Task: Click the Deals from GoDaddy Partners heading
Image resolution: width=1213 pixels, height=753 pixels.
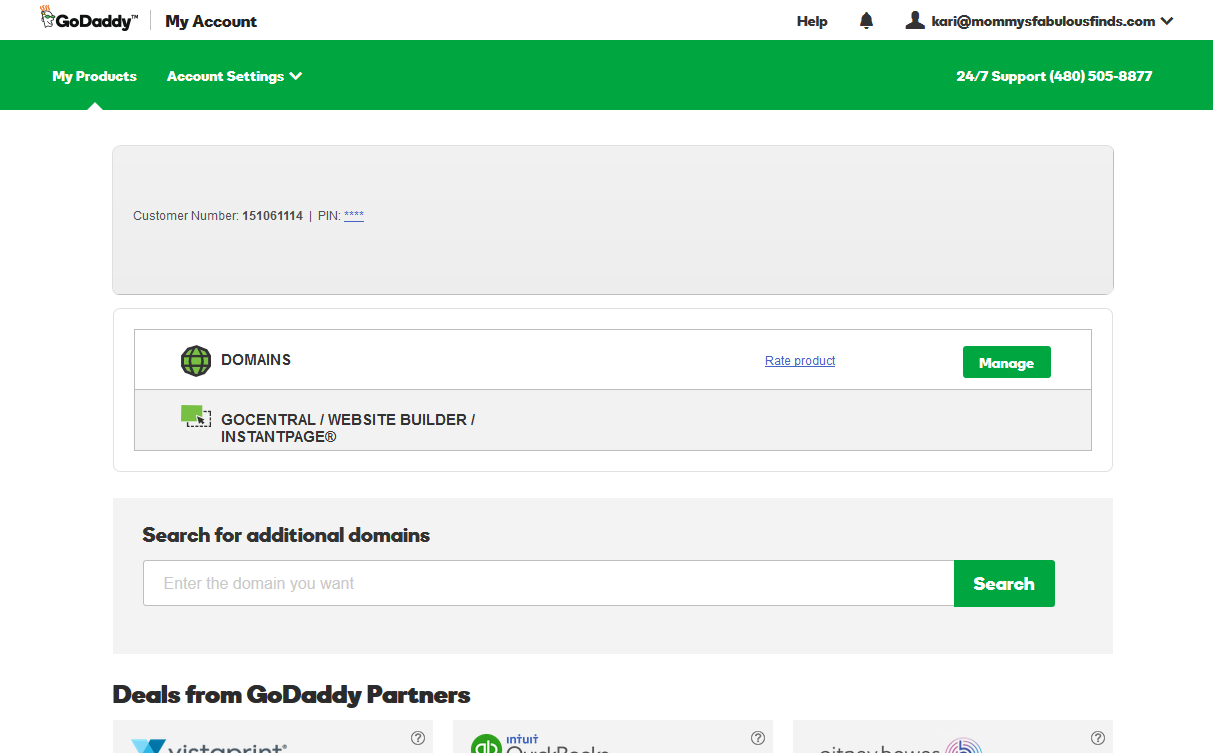Action: pos(291,694)
